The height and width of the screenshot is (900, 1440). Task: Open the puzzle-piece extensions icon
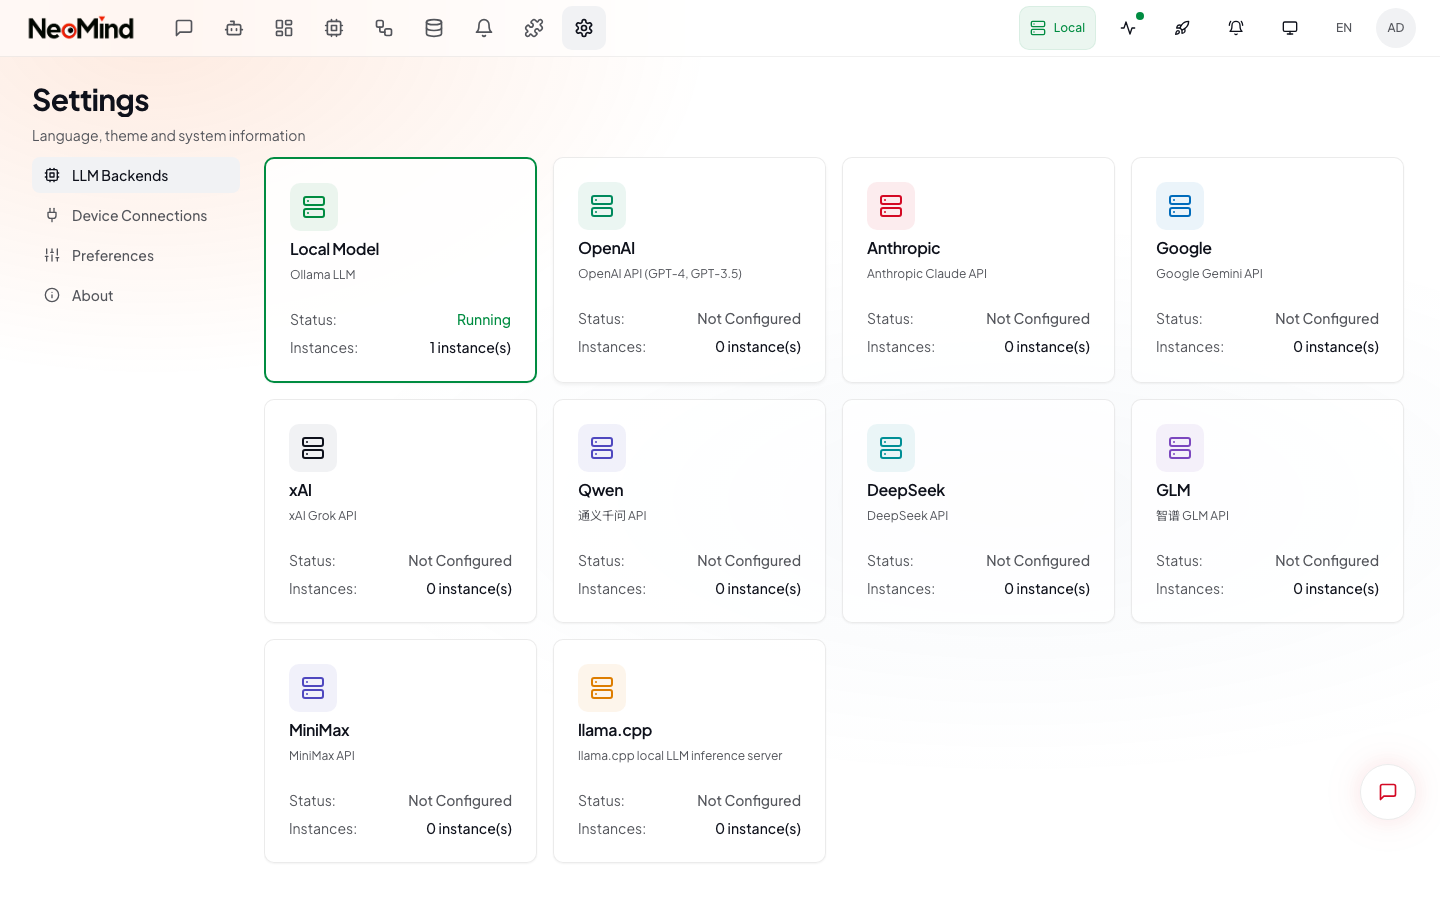[x=534, y=28]
